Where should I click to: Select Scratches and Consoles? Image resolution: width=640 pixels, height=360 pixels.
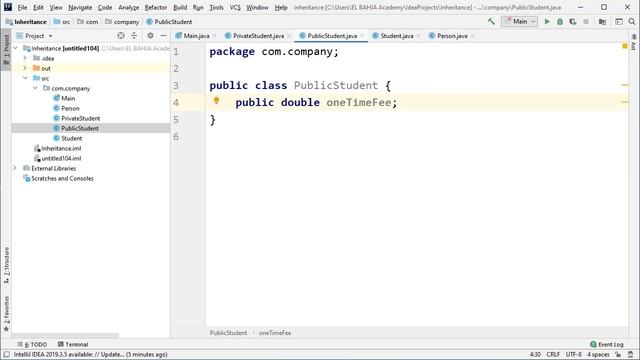coord(62,178)
